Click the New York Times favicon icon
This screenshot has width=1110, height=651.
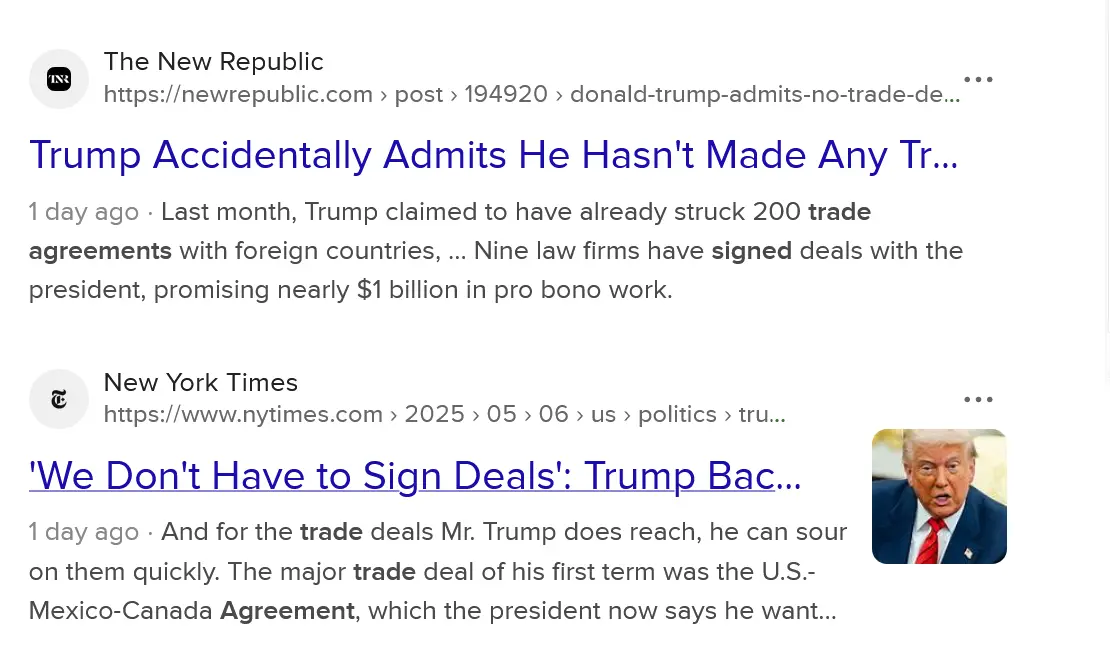(x=59, y=399)
